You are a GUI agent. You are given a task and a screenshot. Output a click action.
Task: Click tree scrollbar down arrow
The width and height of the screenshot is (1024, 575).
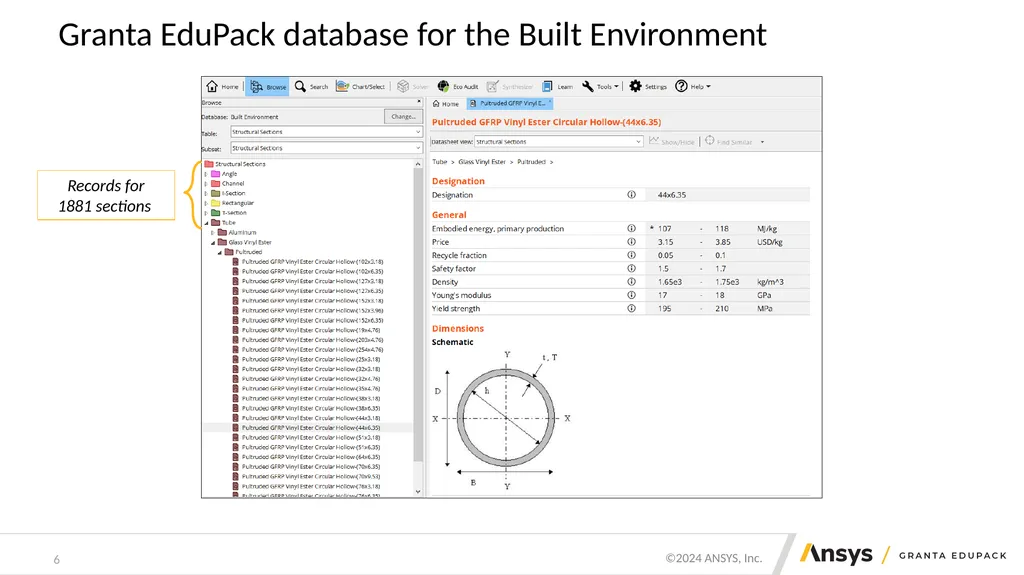[x=418, y=491]
